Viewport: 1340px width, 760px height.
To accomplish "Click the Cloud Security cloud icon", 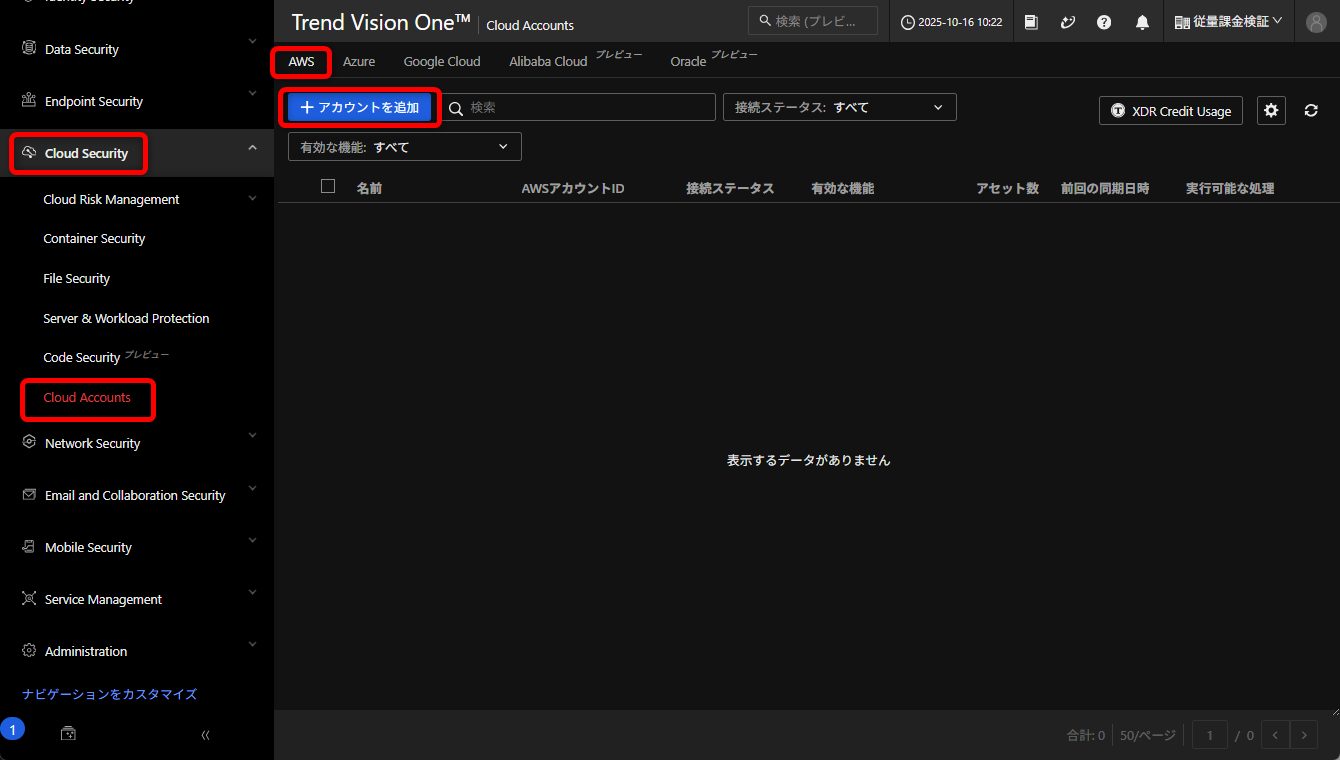I will [x=28, y=152].
